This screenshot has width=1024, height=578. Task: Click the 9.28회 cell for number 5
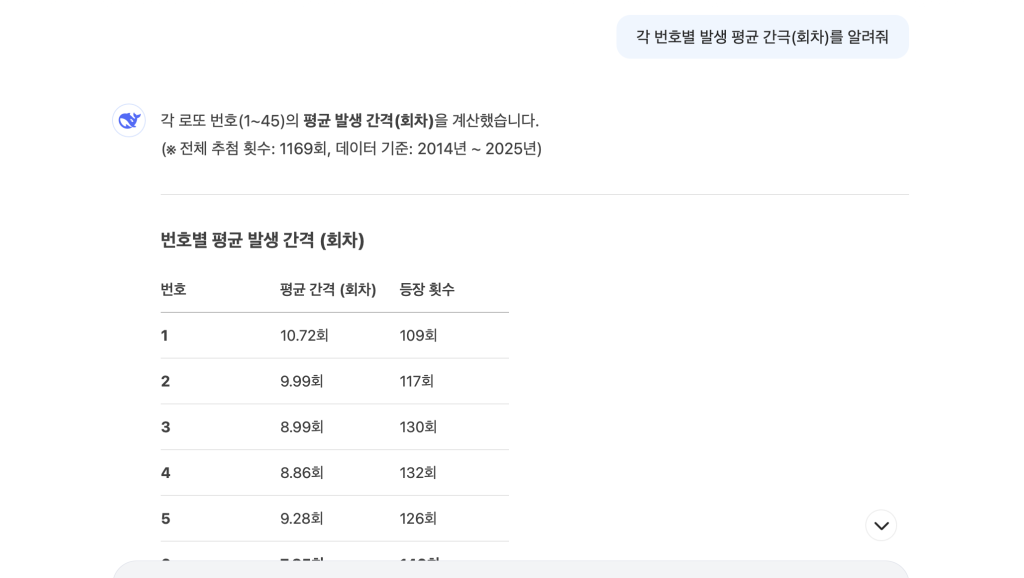(302, 519)
